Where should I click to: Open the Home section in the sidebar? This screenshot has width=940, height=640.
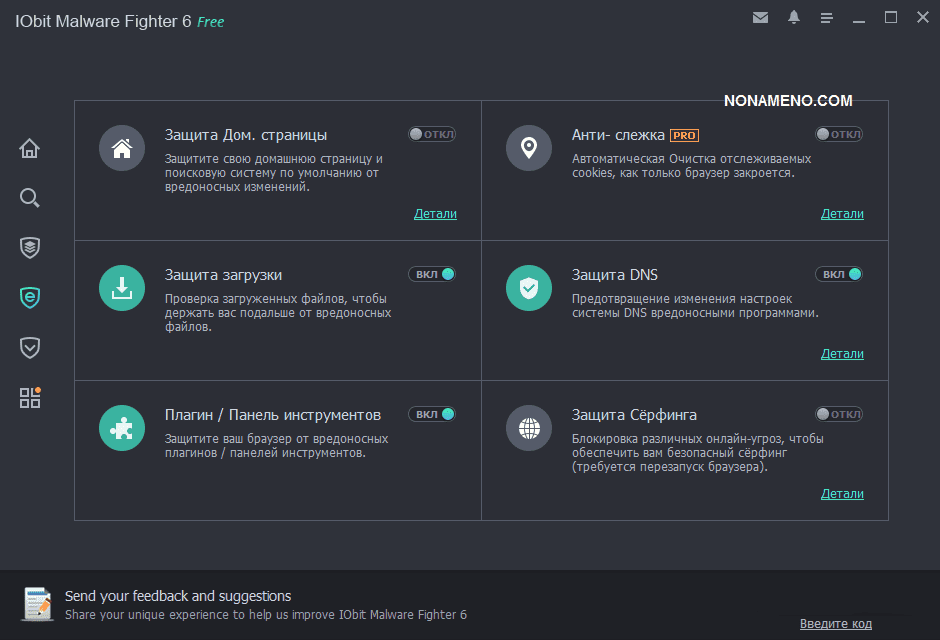(30, 149)
